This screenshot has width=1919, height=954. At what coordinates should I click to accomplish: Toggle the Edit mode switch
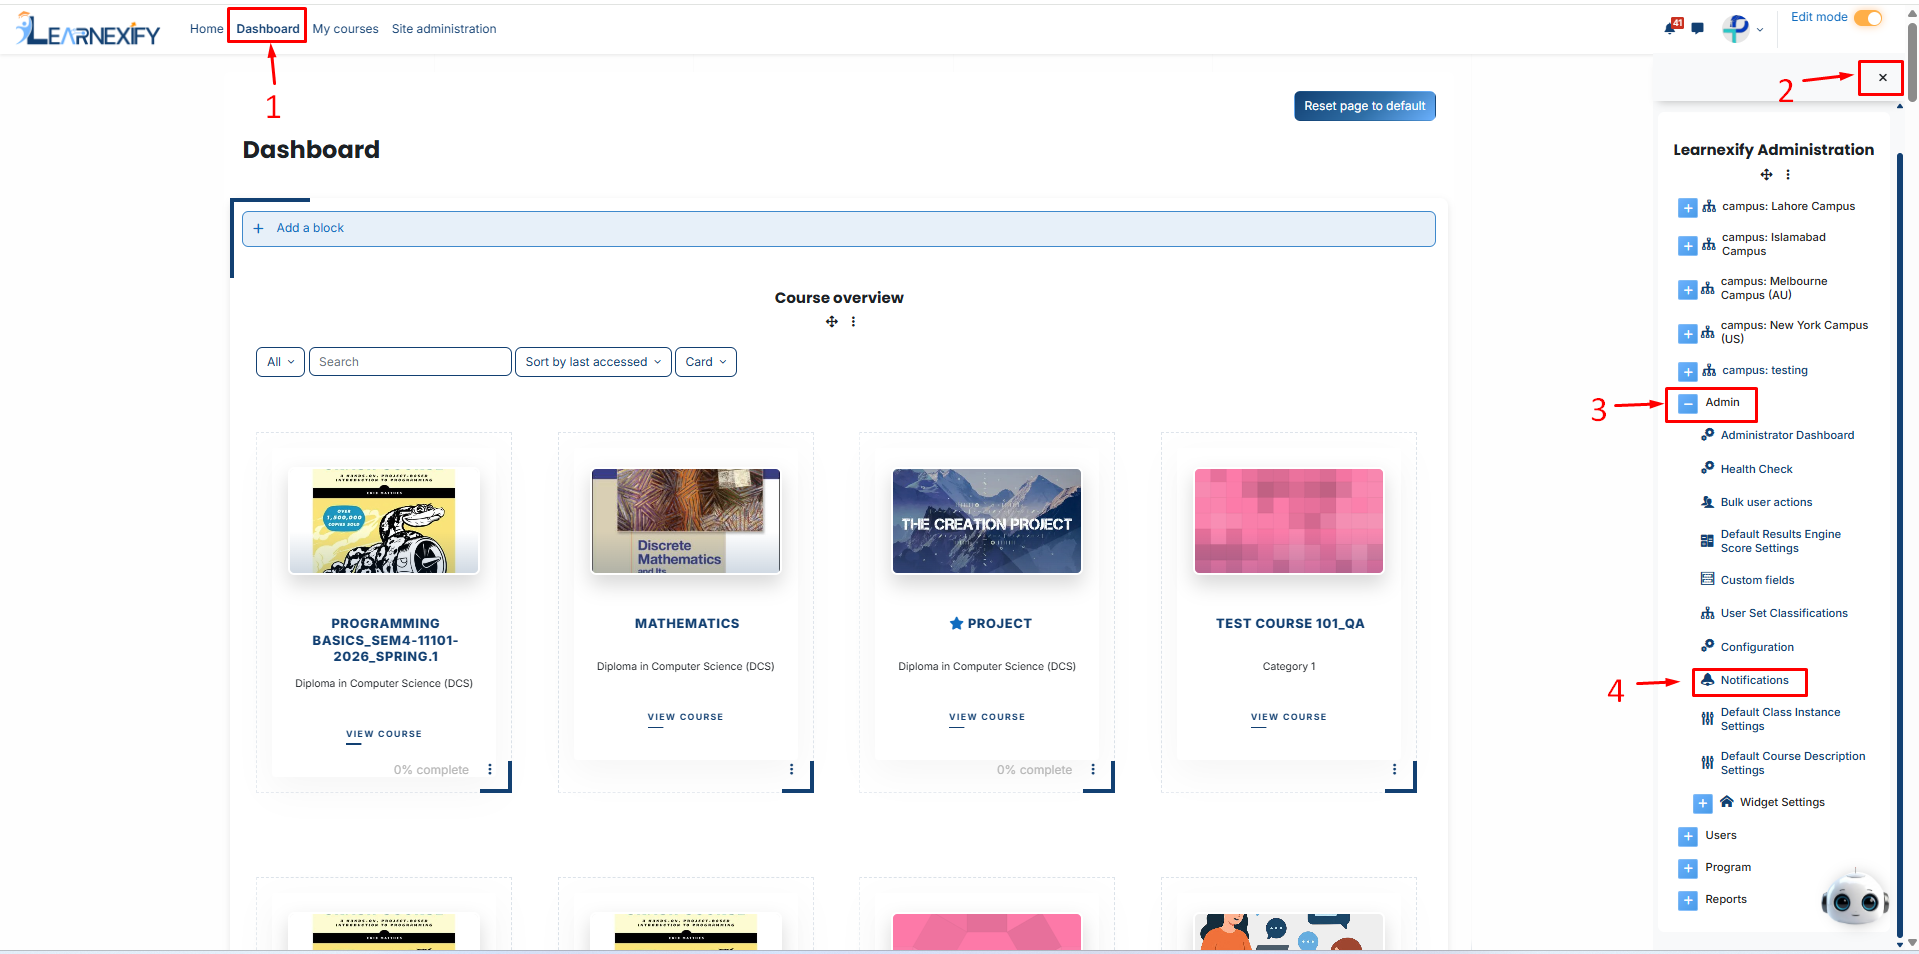(x=1867, y=18)
